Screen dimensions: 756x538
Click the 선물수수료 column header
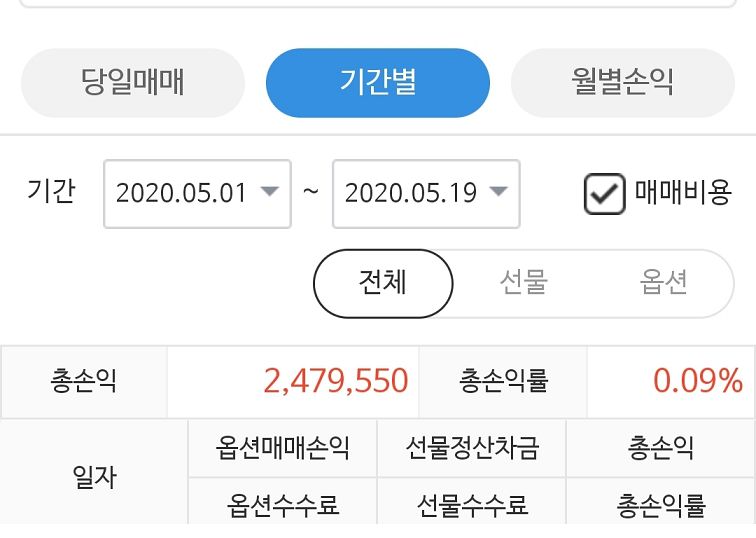click(472, 505)
